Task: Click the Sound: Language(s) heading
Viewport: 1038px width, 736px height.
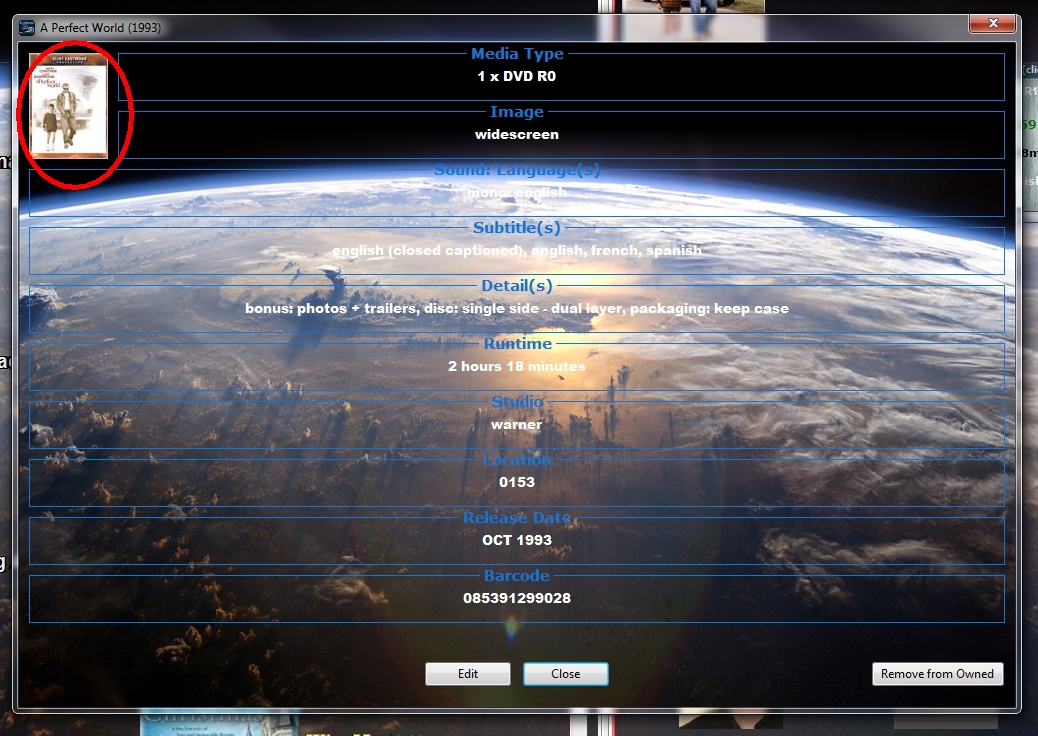Action: pyautogui.click(x=517, y=169)
